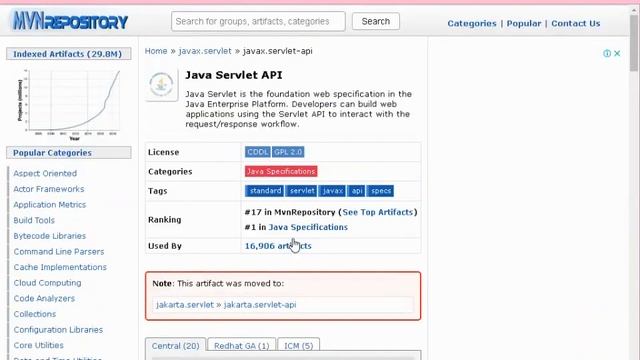Click the Java Servlet API artifact icon
The width and height of the screenshot is (640, 360).
pyautogui.click(x=162, y=84)
